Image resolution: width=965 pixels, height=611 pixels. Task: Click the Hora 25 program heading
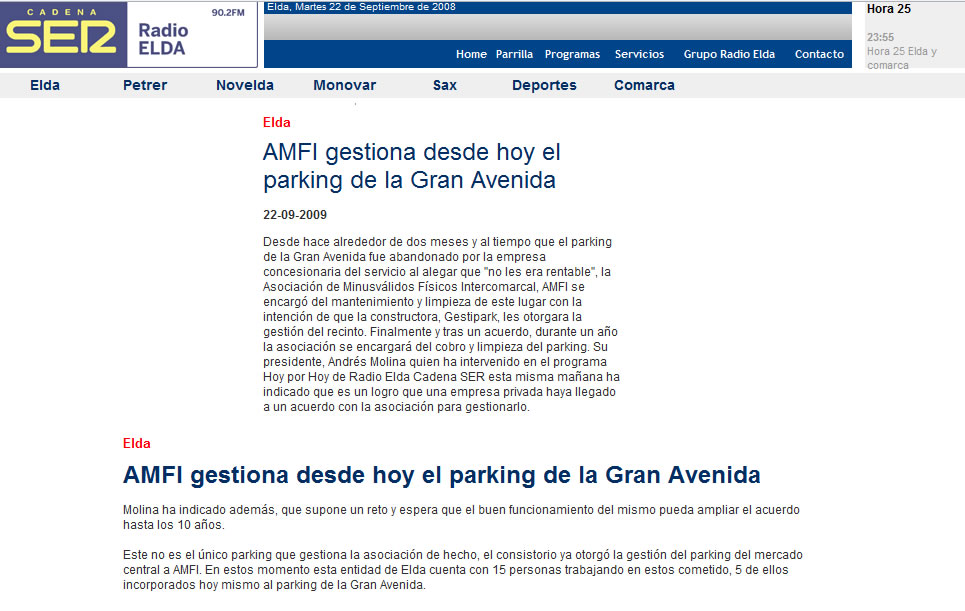pyautogui.click(x=889, y=9)
